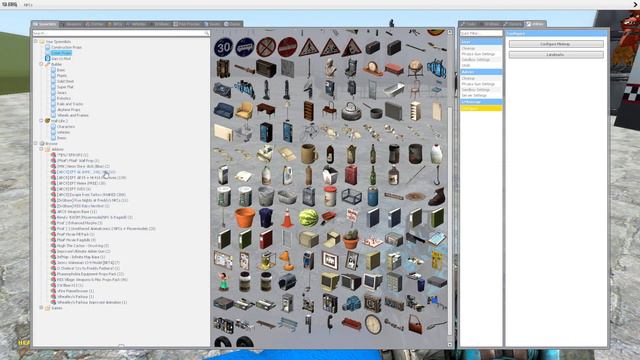Spawn the brown boot prop
640x360 pixels.
436,197
